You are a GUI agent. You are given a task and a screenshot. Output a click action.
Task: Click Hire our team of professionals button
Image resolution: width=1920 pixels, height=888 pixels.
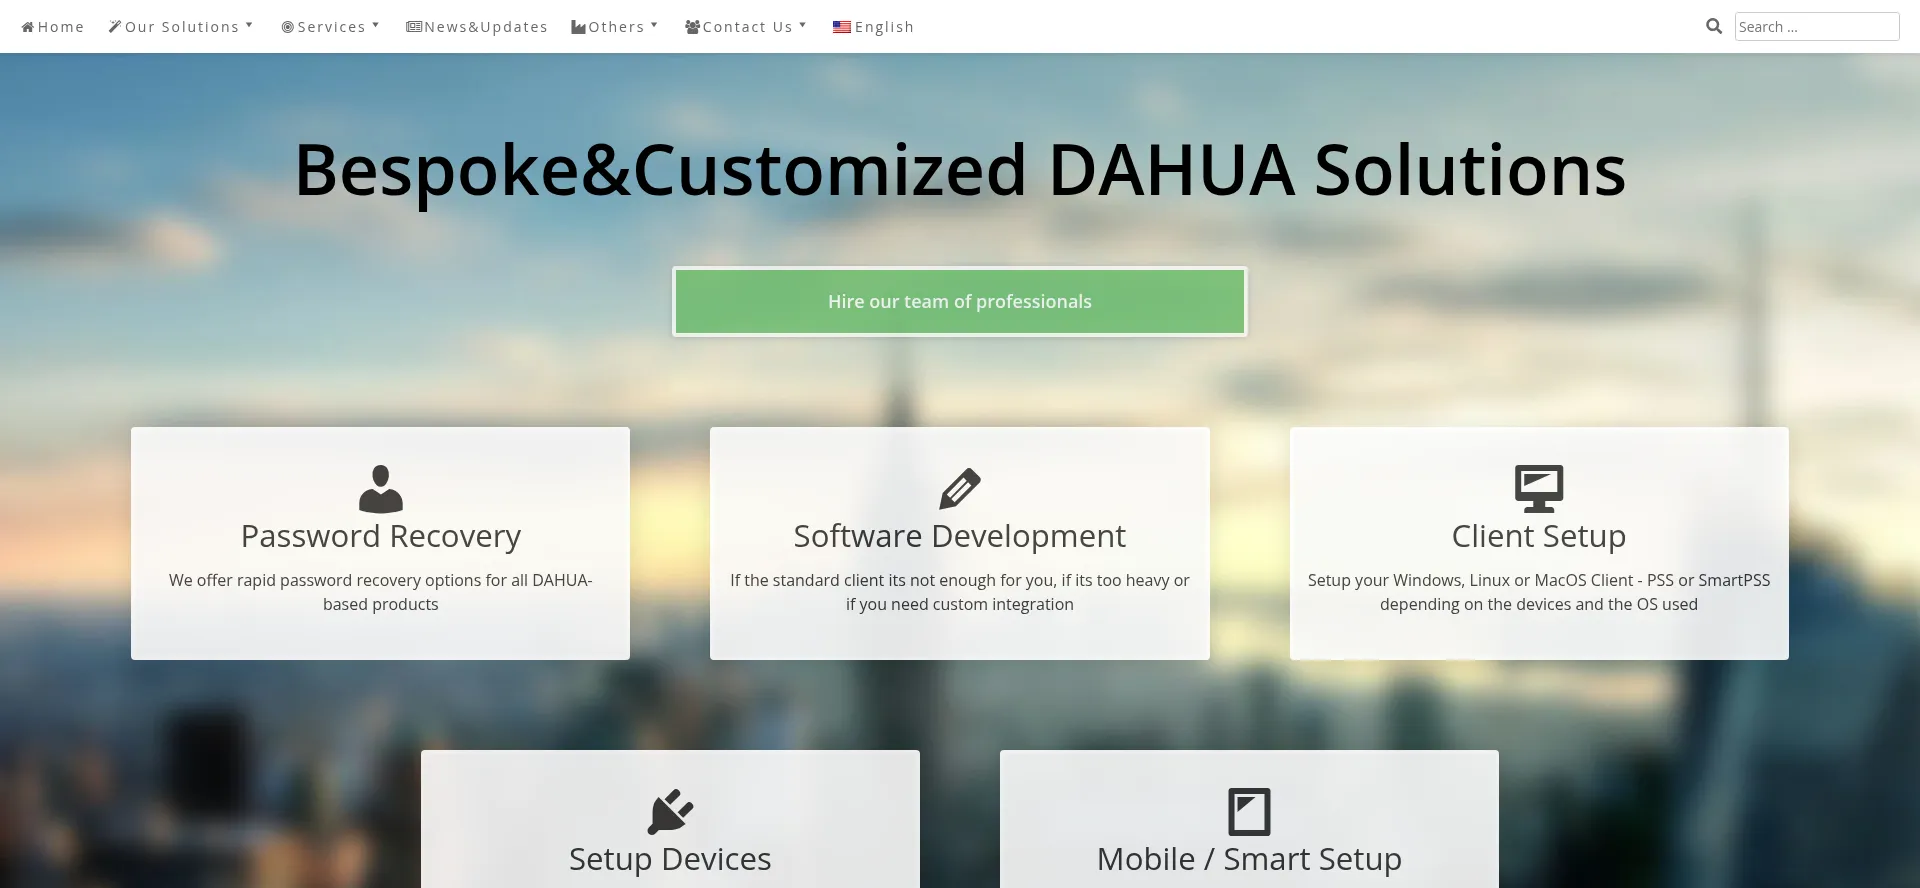pos(960,301)
